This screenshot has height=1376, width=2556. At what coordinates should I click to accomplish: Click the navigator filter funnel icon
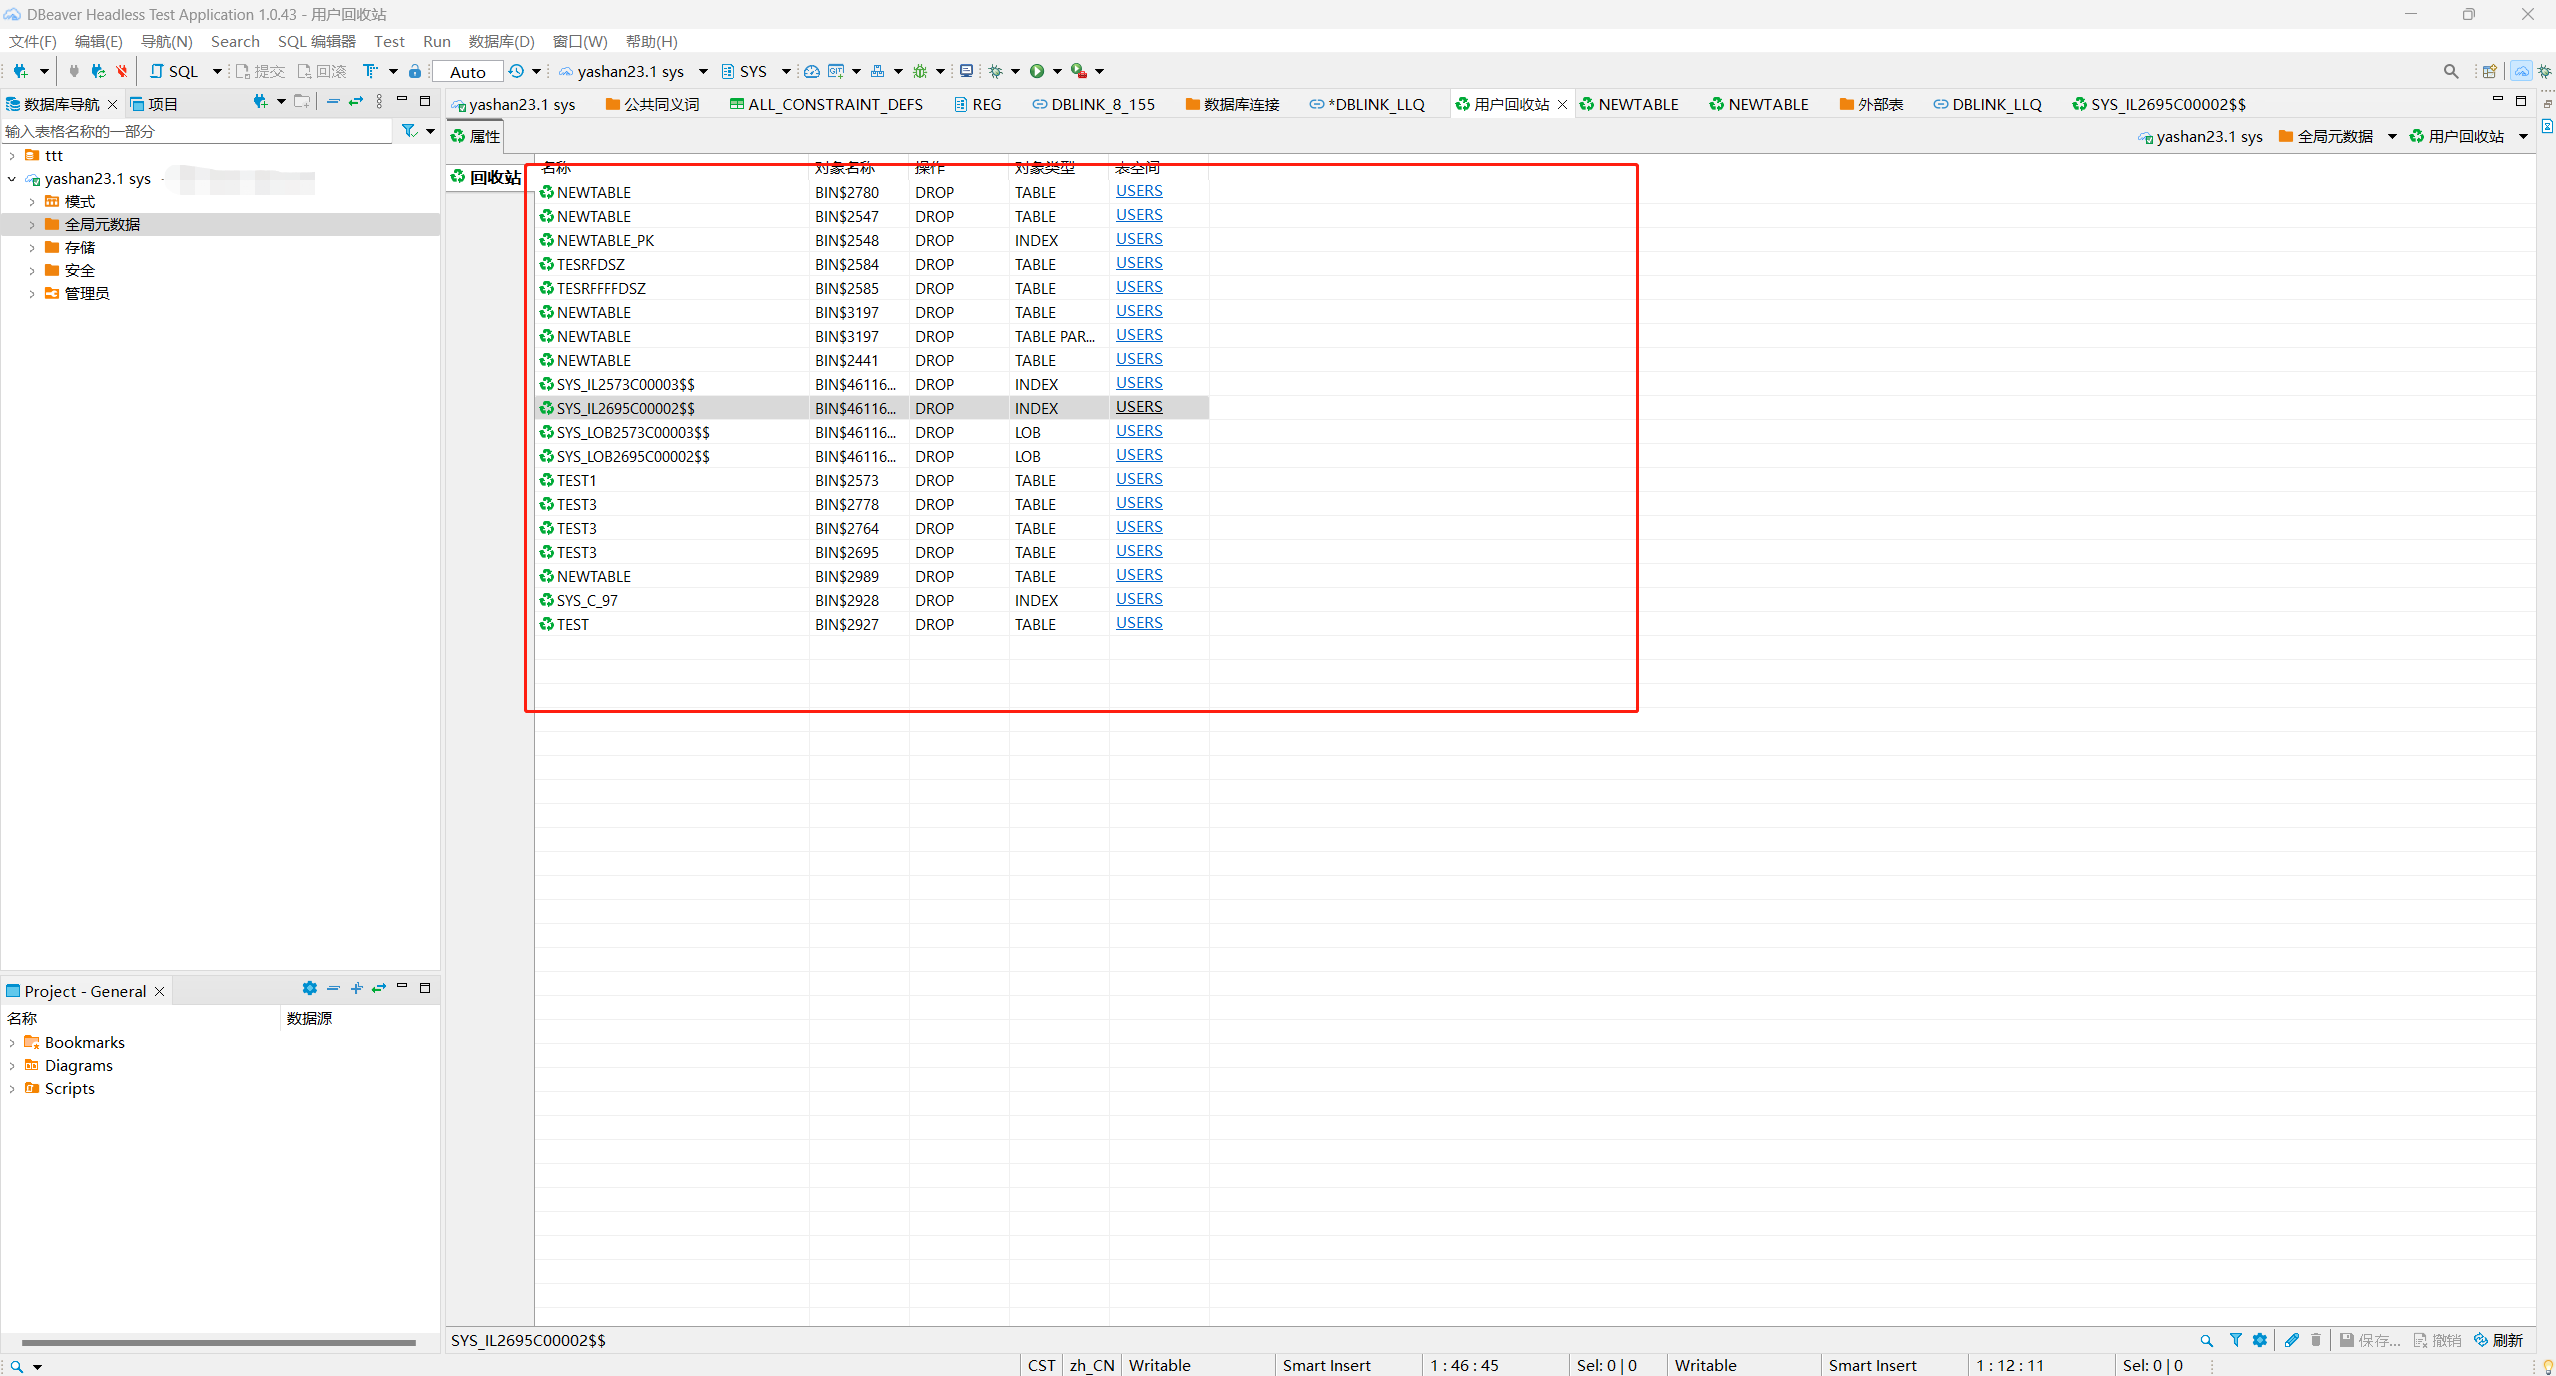coord(409,131)
